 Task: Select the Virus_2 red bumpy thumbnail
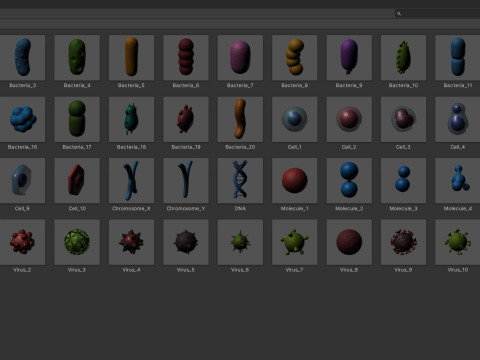pyautogui.click(x=22, y=242)
